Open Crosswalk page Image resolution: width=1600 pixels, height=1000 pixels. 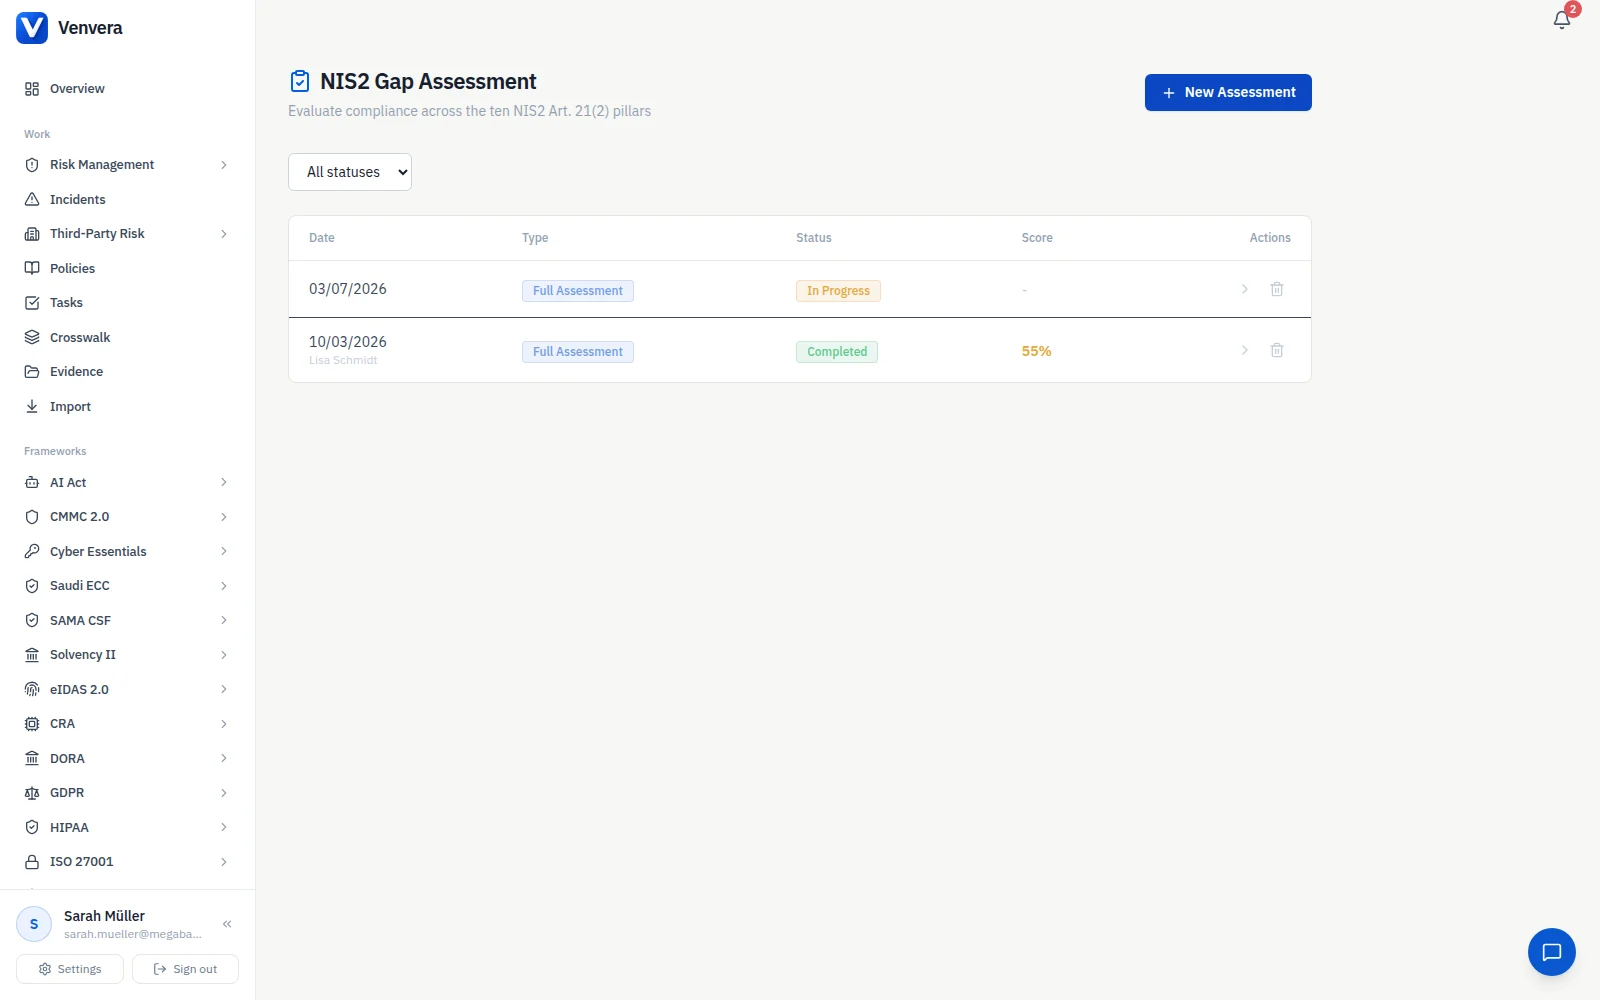pyautogui.click(x=127, y=337)
